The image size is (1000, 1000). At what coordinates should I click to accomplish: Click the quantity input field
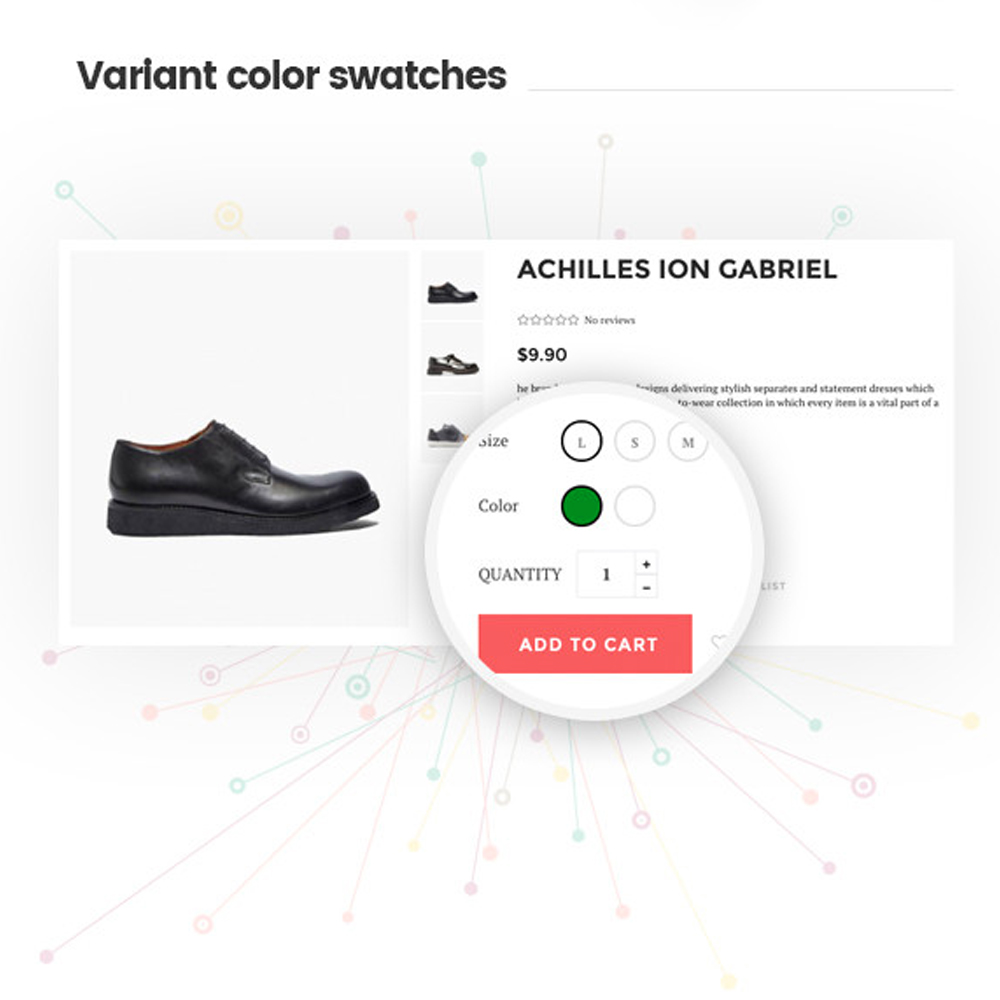coord(606,575)
